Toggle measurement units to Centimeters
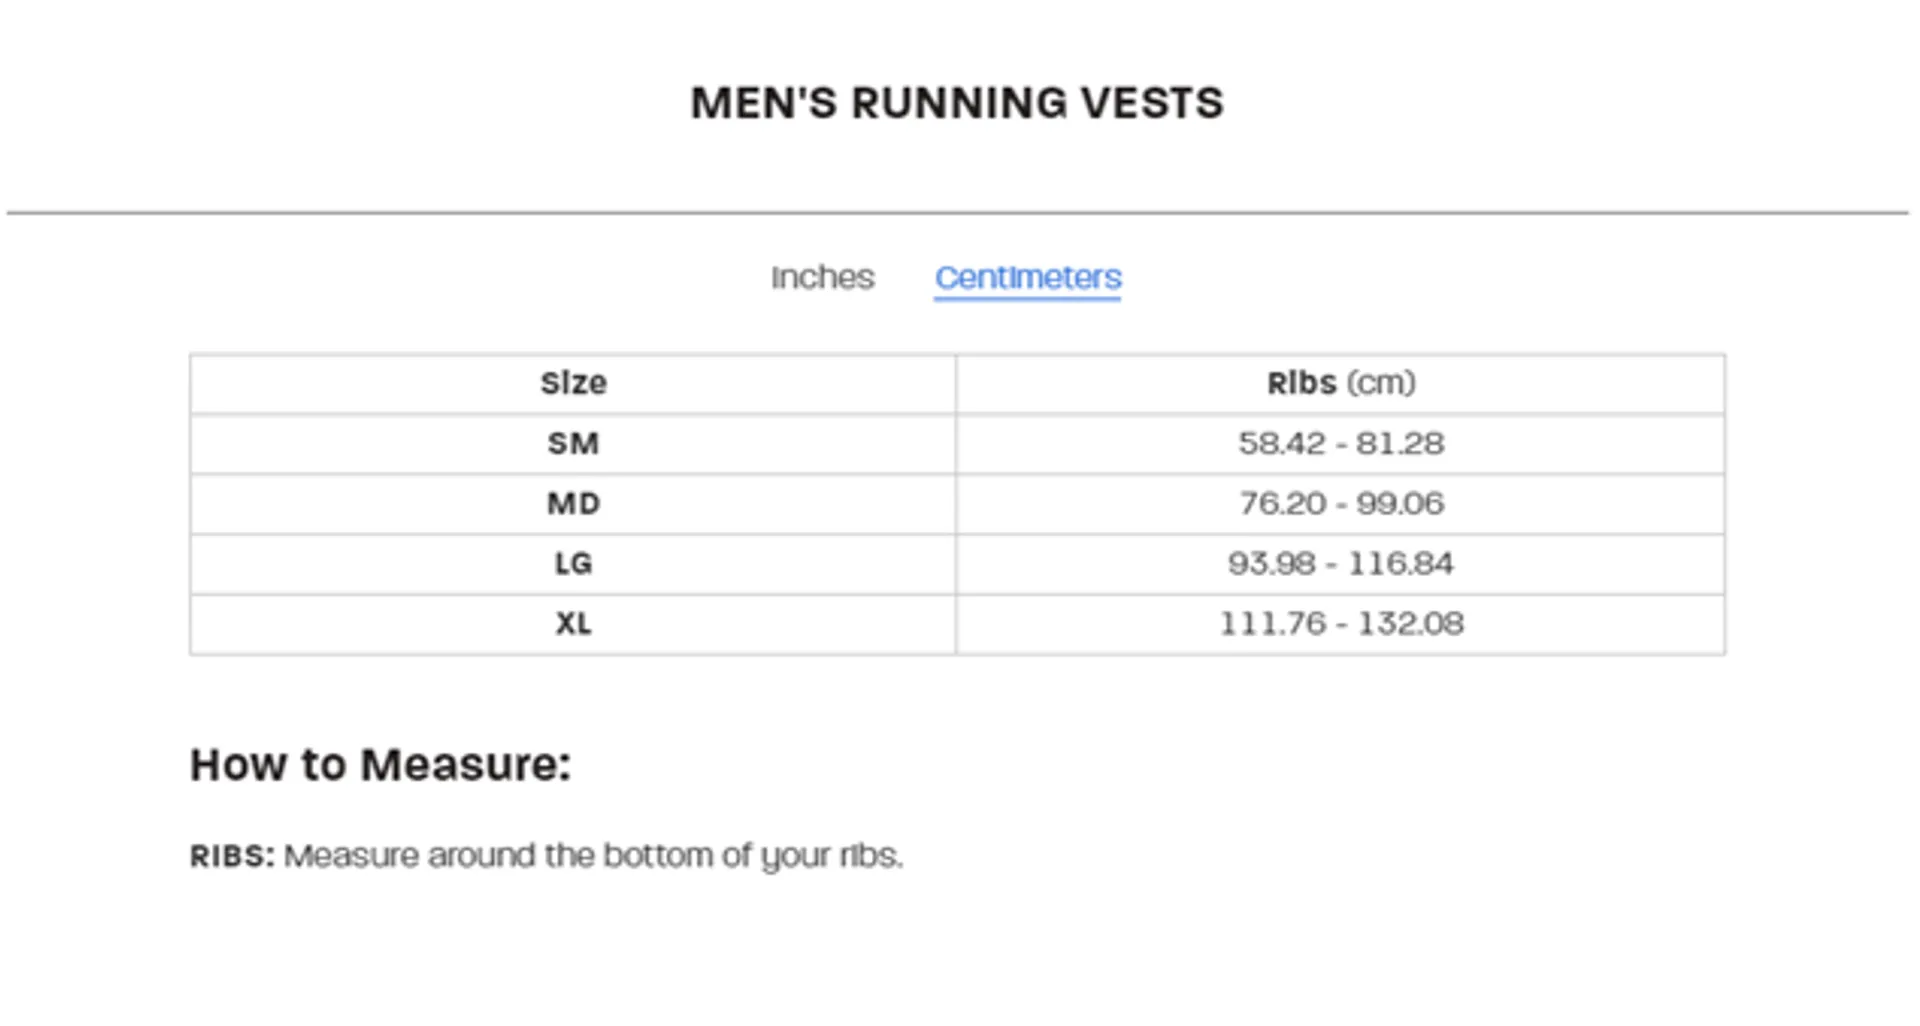Screen dimensions: 1920x1026 coord(1027,278)
